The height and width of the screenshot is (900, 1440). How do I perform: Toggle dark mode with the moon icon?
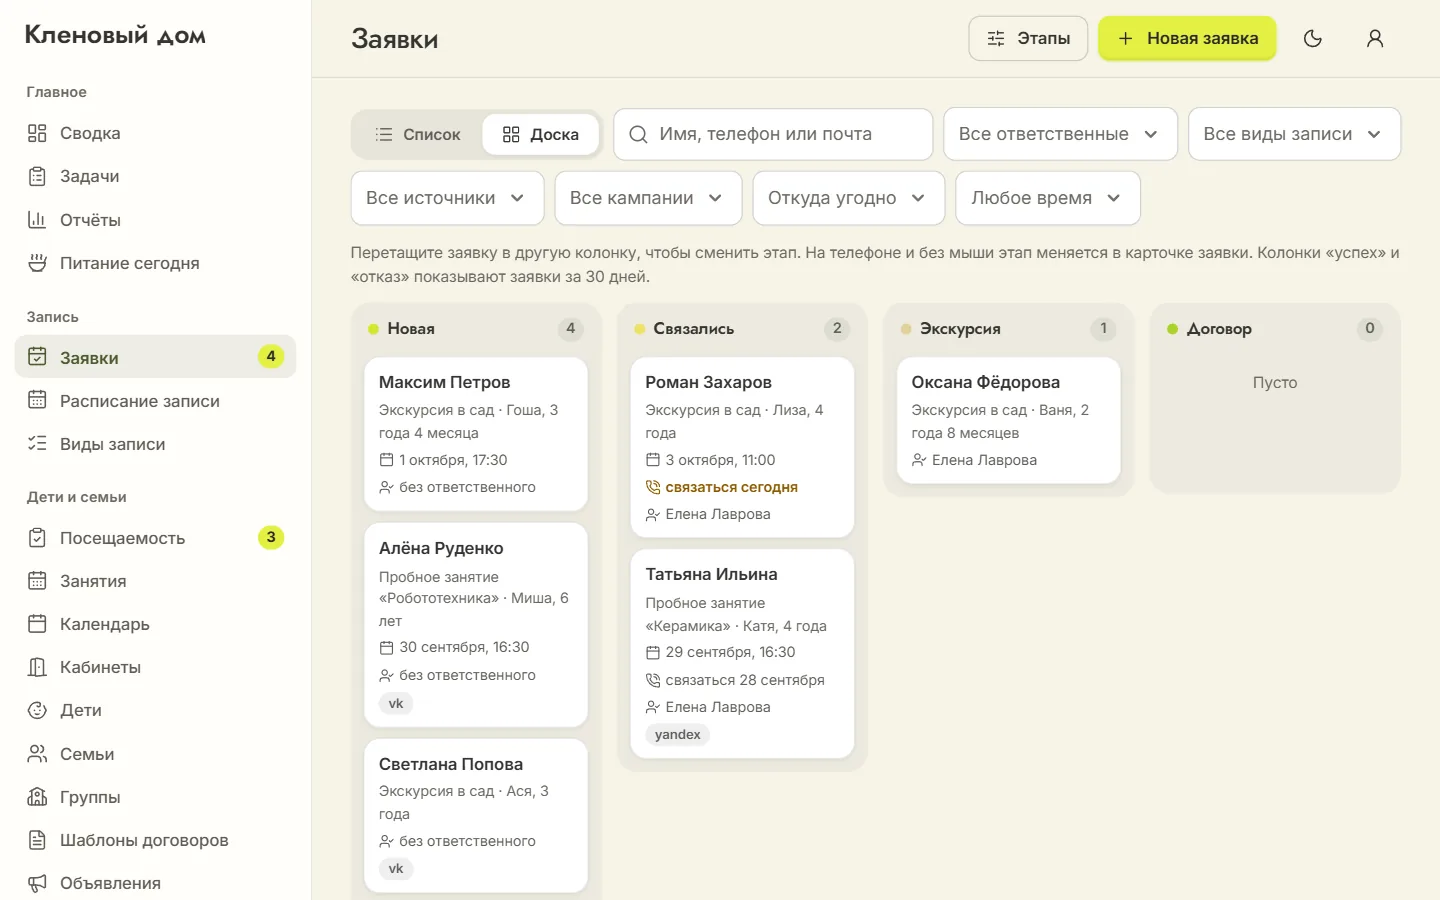pos(1313,38)
